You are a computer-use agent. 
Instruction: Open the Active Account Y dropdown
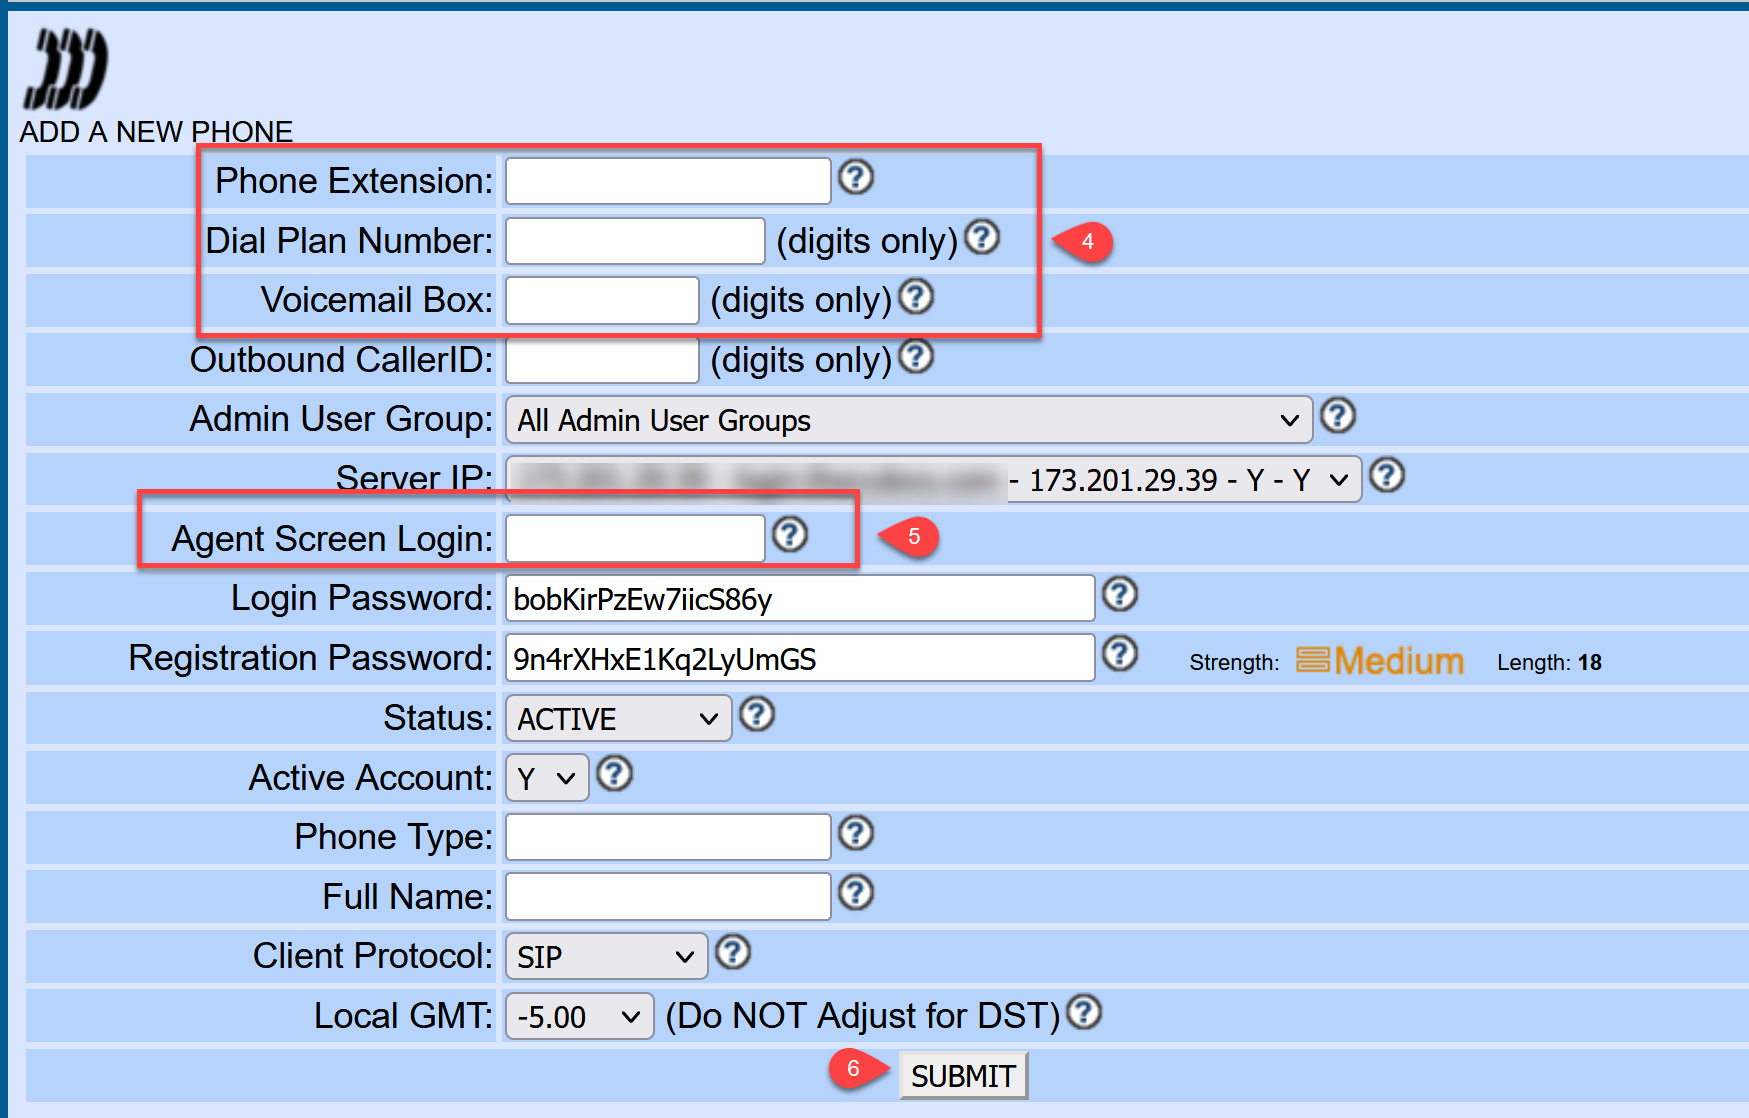coord(547,778)
